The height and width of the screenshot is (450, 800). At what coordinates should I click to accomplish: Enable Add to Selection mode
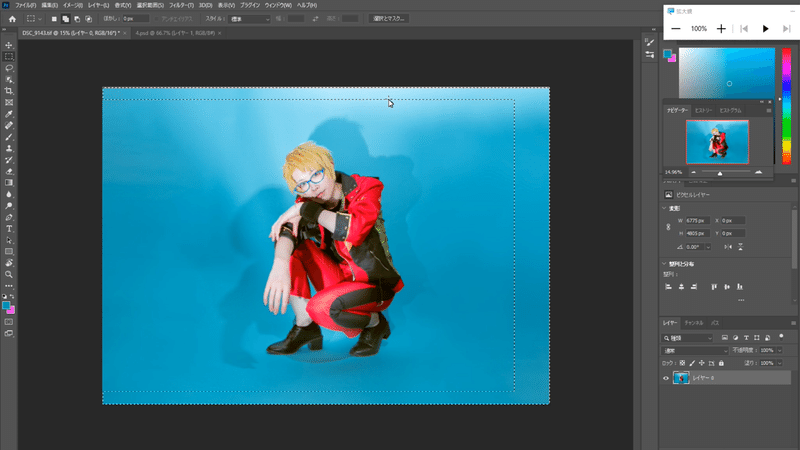coord(65,19)
